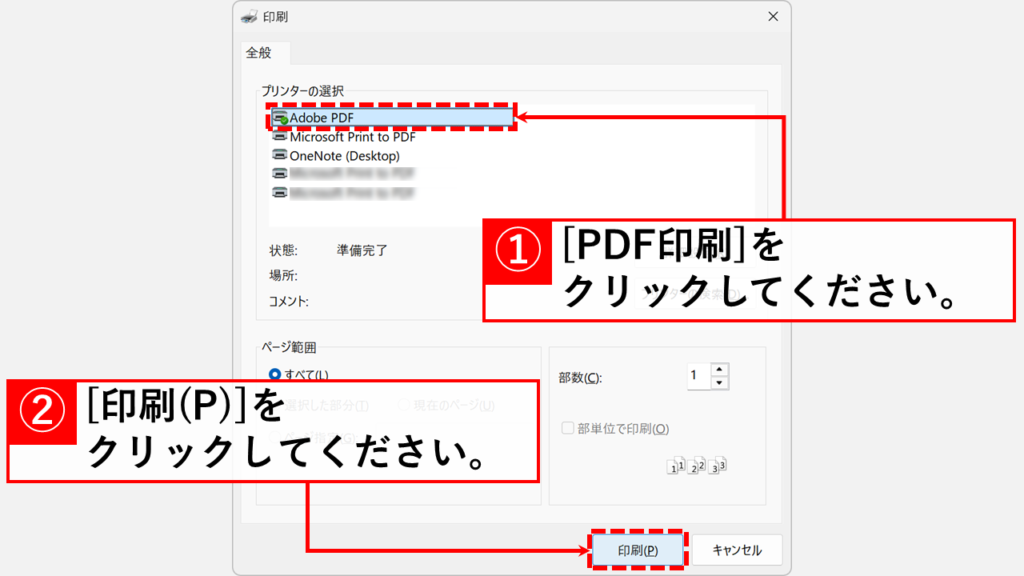1024x576 pixels.
Task: Close the 印刷 dialog
Action: point(773,16)
